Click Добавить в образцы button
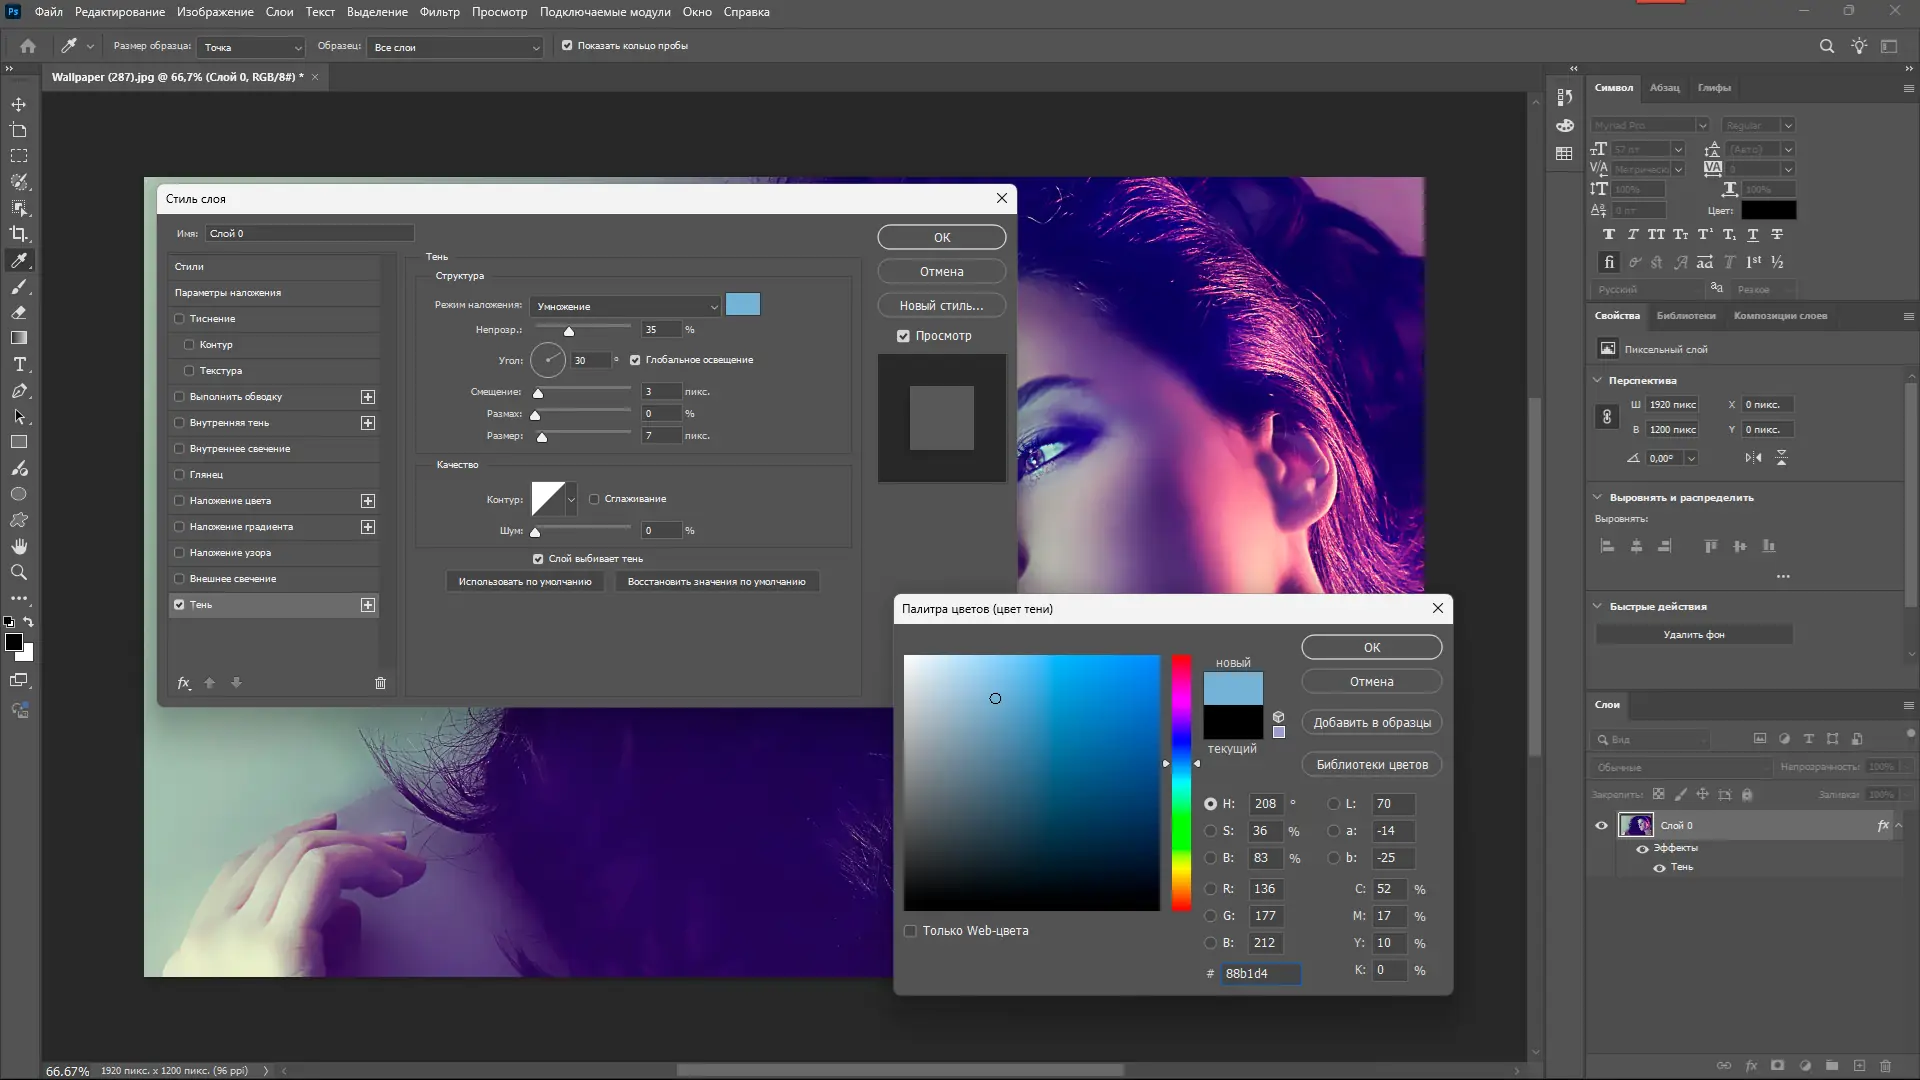This screenshot has height=1080, width=1920. click(x=1371, y=723)
